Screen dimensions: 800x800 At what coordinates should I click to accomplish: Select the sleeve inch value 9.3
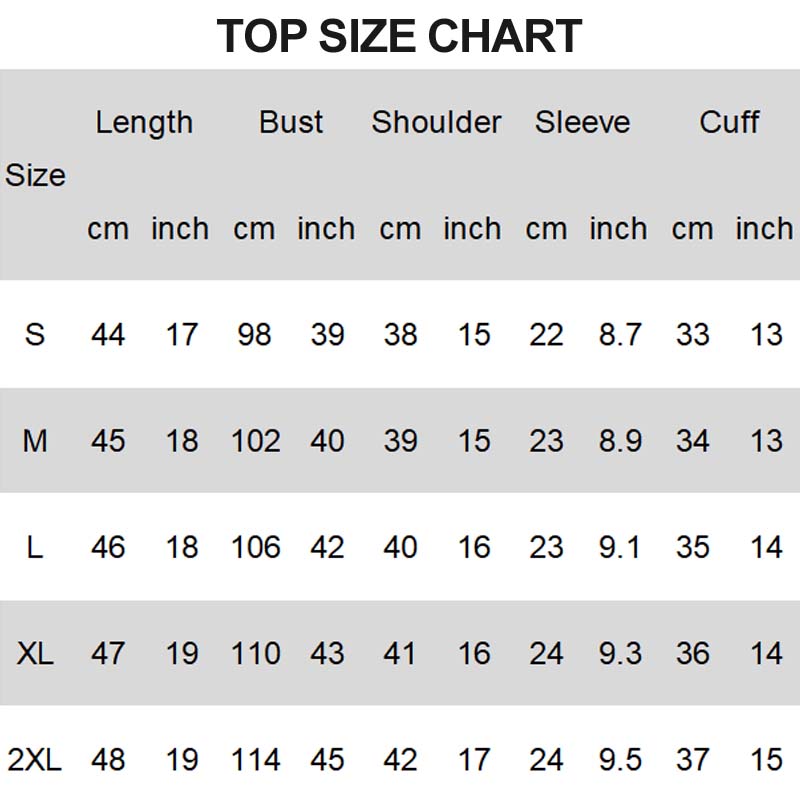pos(620,654)
